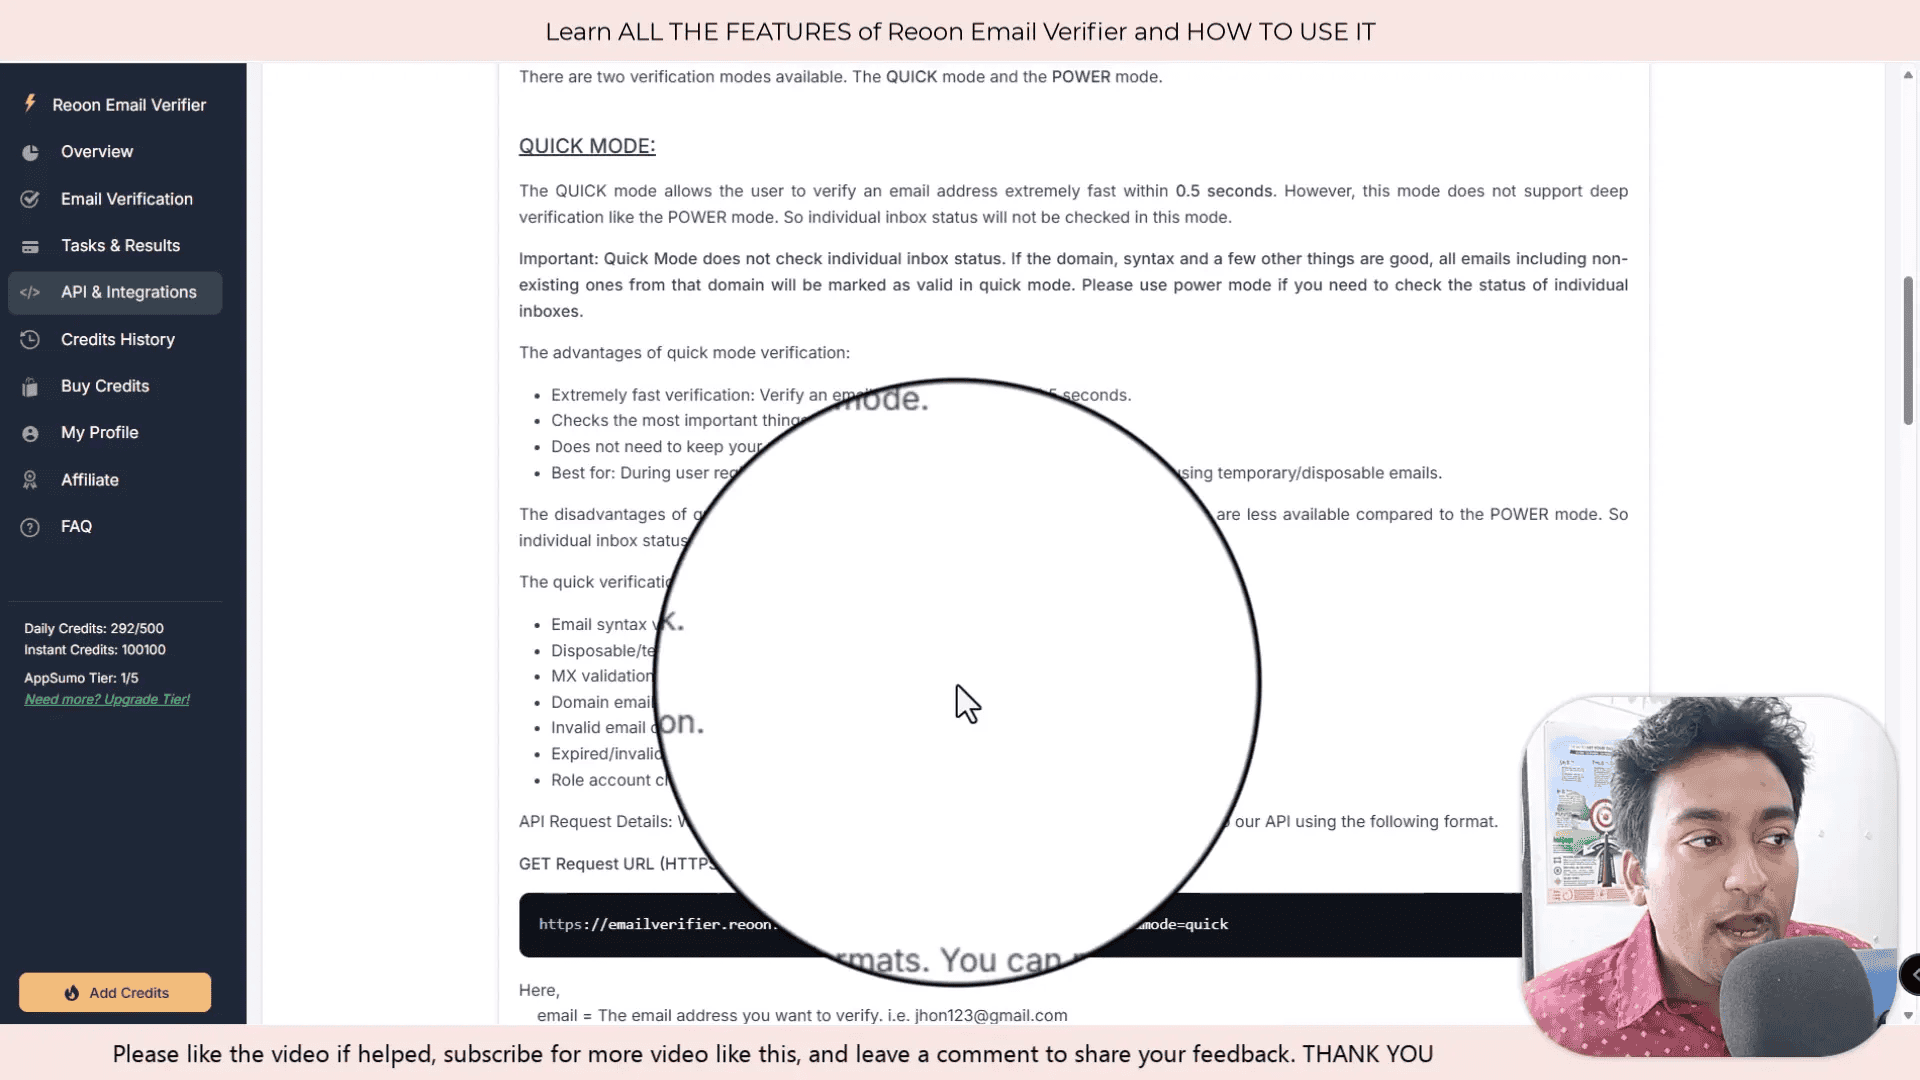This screenshot has height=1080, width=1920.
Task: Navigate to Affiliate section
Action: (88, 479)
